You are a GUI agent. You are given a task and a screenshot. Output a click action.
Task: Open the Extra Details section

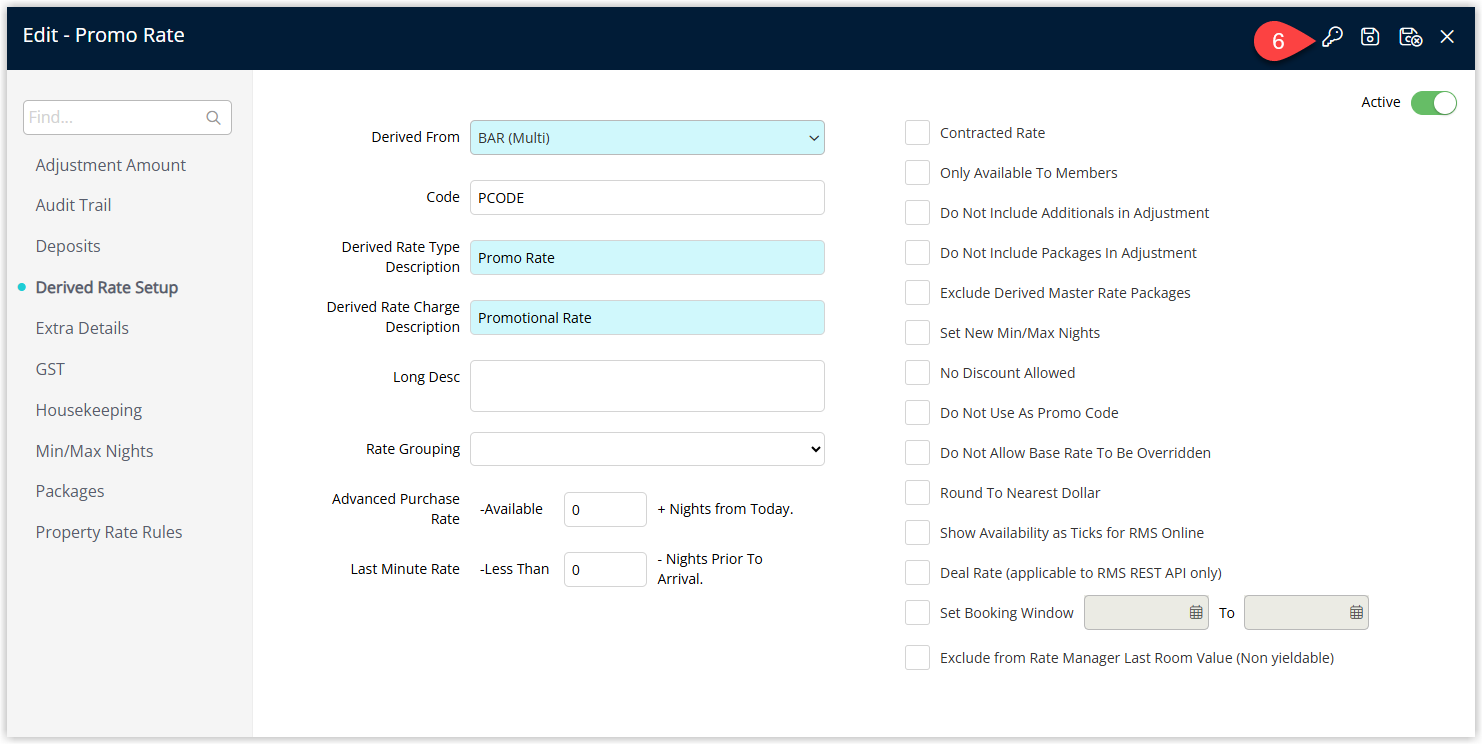coord(82,328)
